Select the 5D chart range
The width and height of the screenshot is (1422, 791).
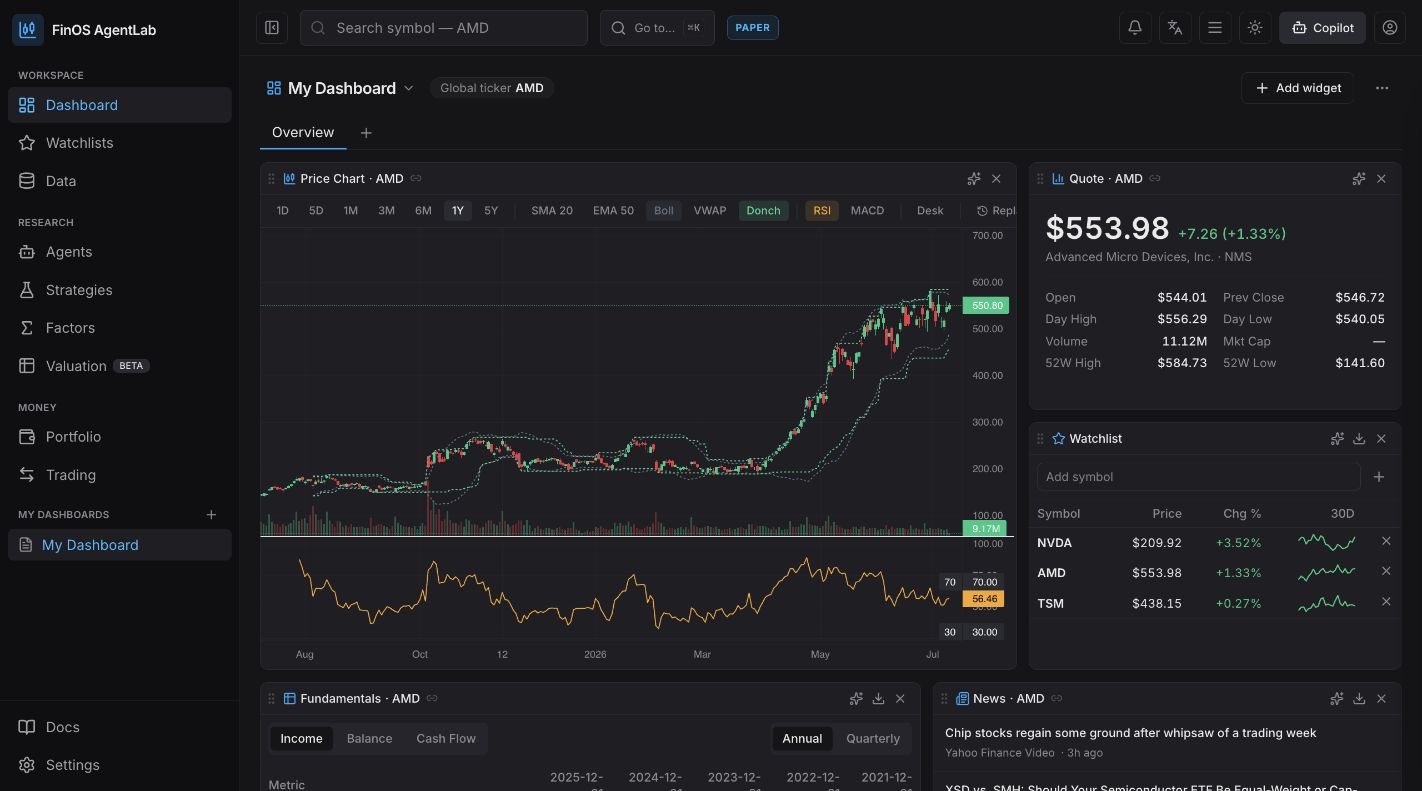tap(316, 211)
